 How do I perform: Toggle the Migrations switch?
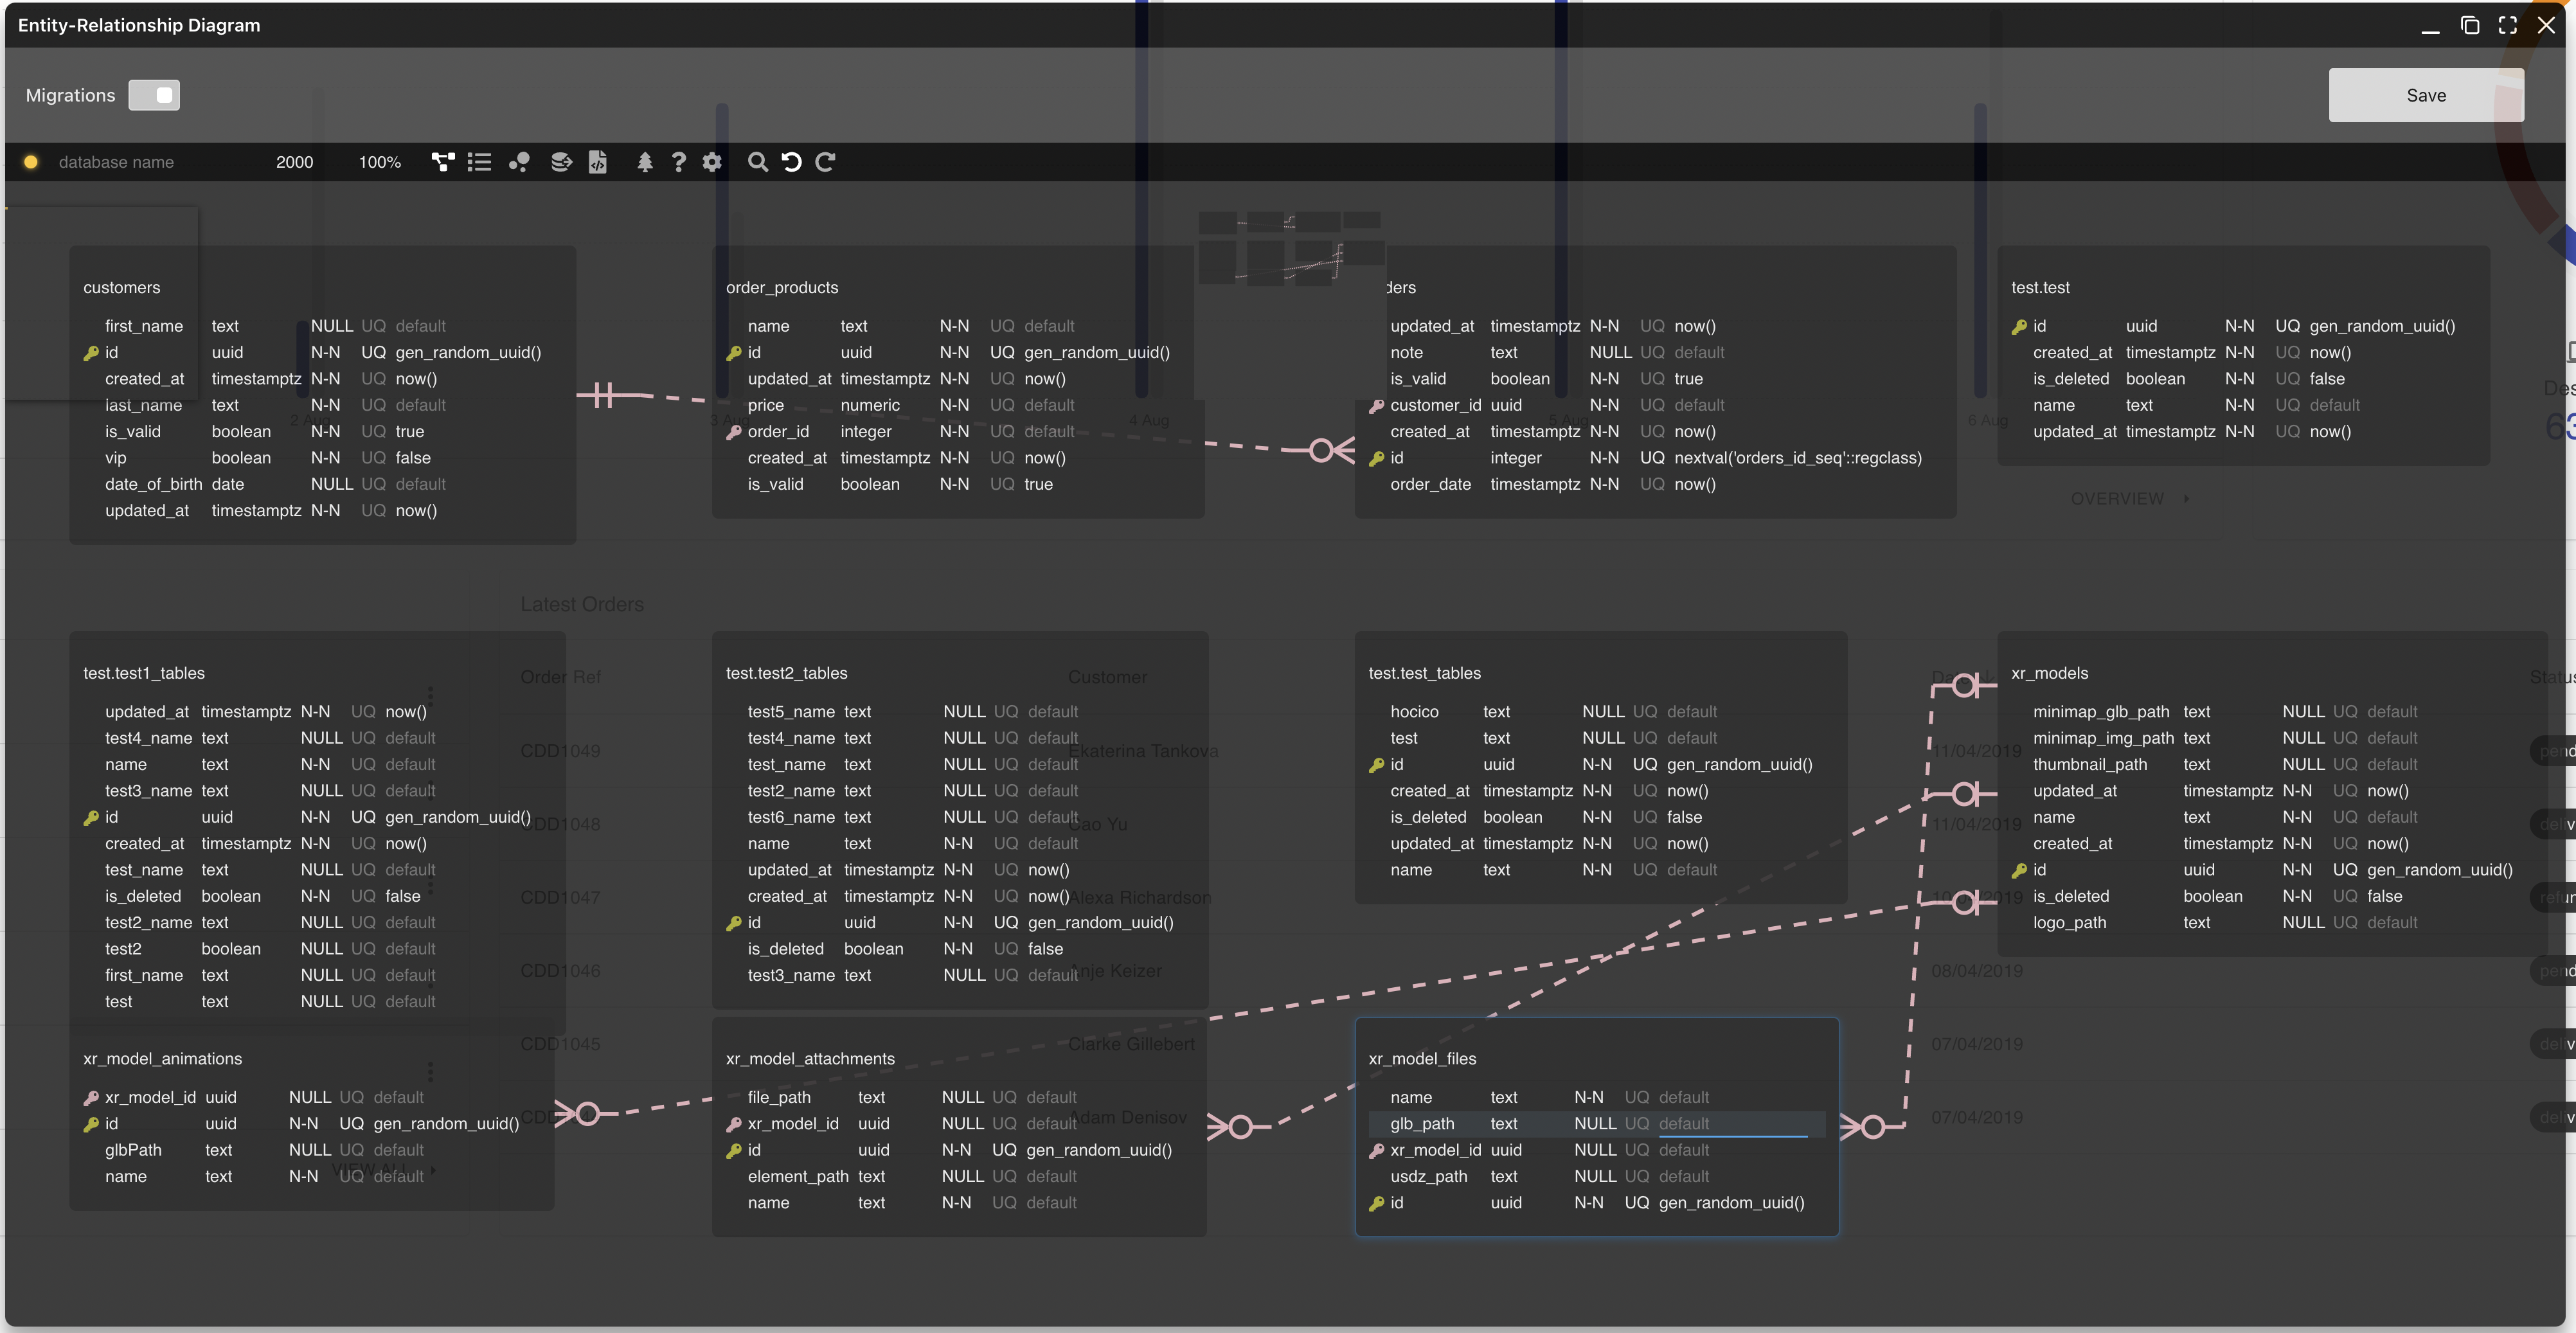pyautogui.click(x=154, y=95)
